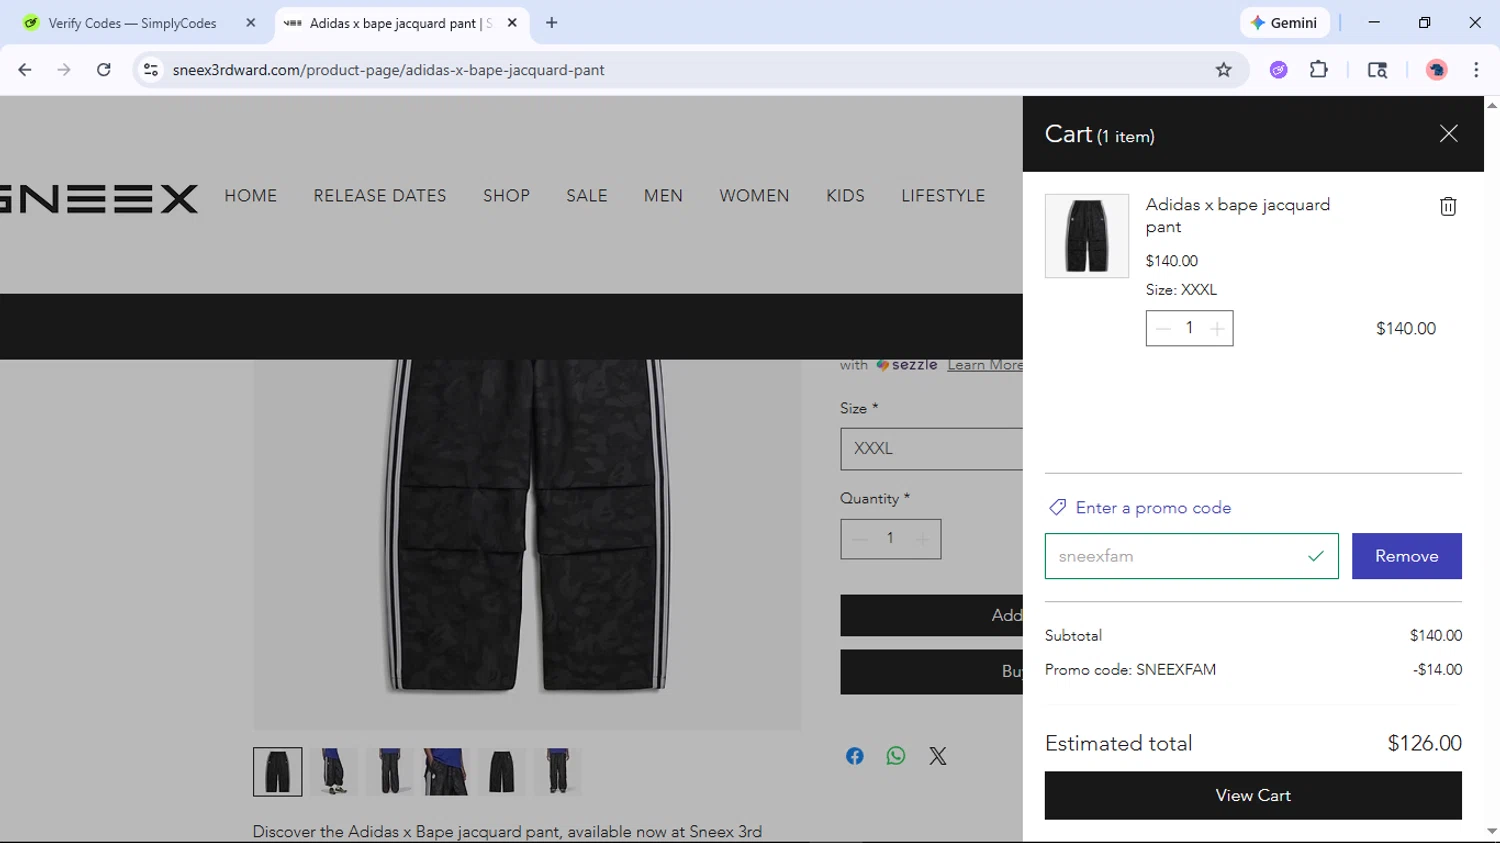Increase cart item quantity with plus
The width and height of the screenshot is (1500, 843).
tap(1217, 328)
